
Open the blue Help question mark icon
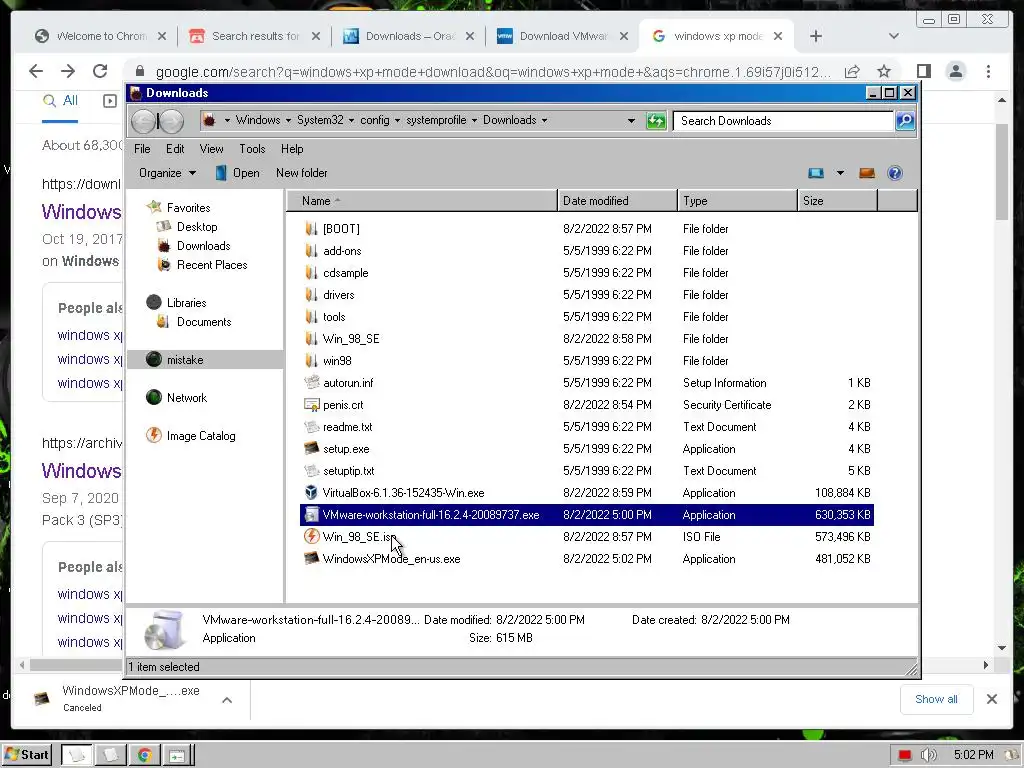895,173
